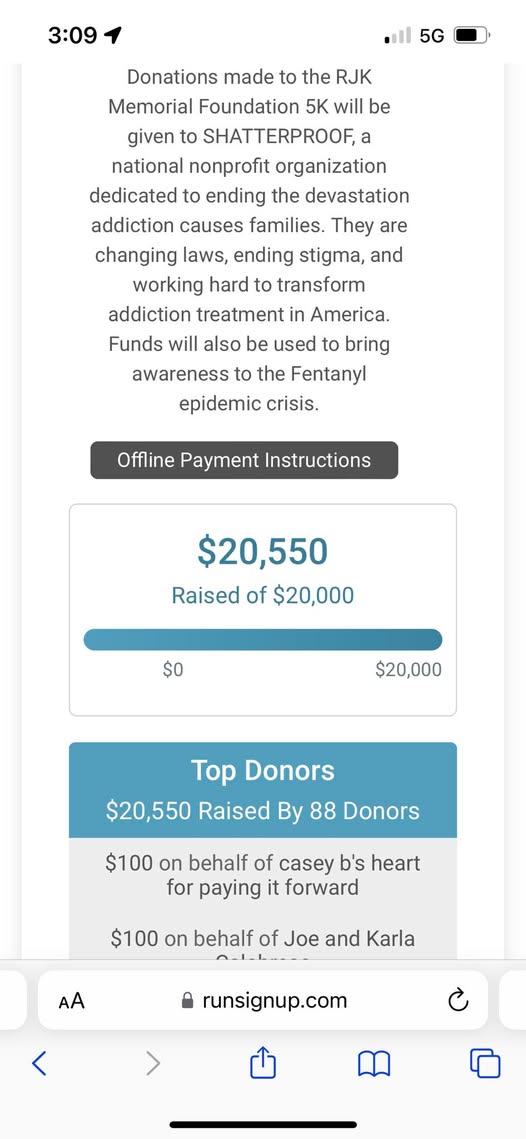Tap the casey b's heart donation entry
Viewport: 526px width, 1139px height.
coord(263,875)
